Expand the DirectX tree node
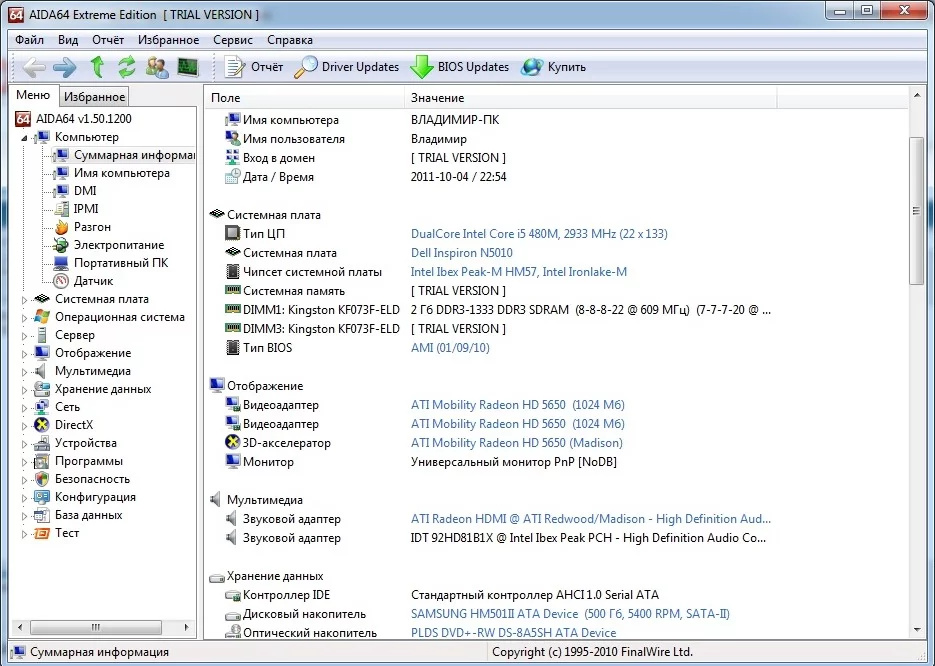 [x=24, y=426]
